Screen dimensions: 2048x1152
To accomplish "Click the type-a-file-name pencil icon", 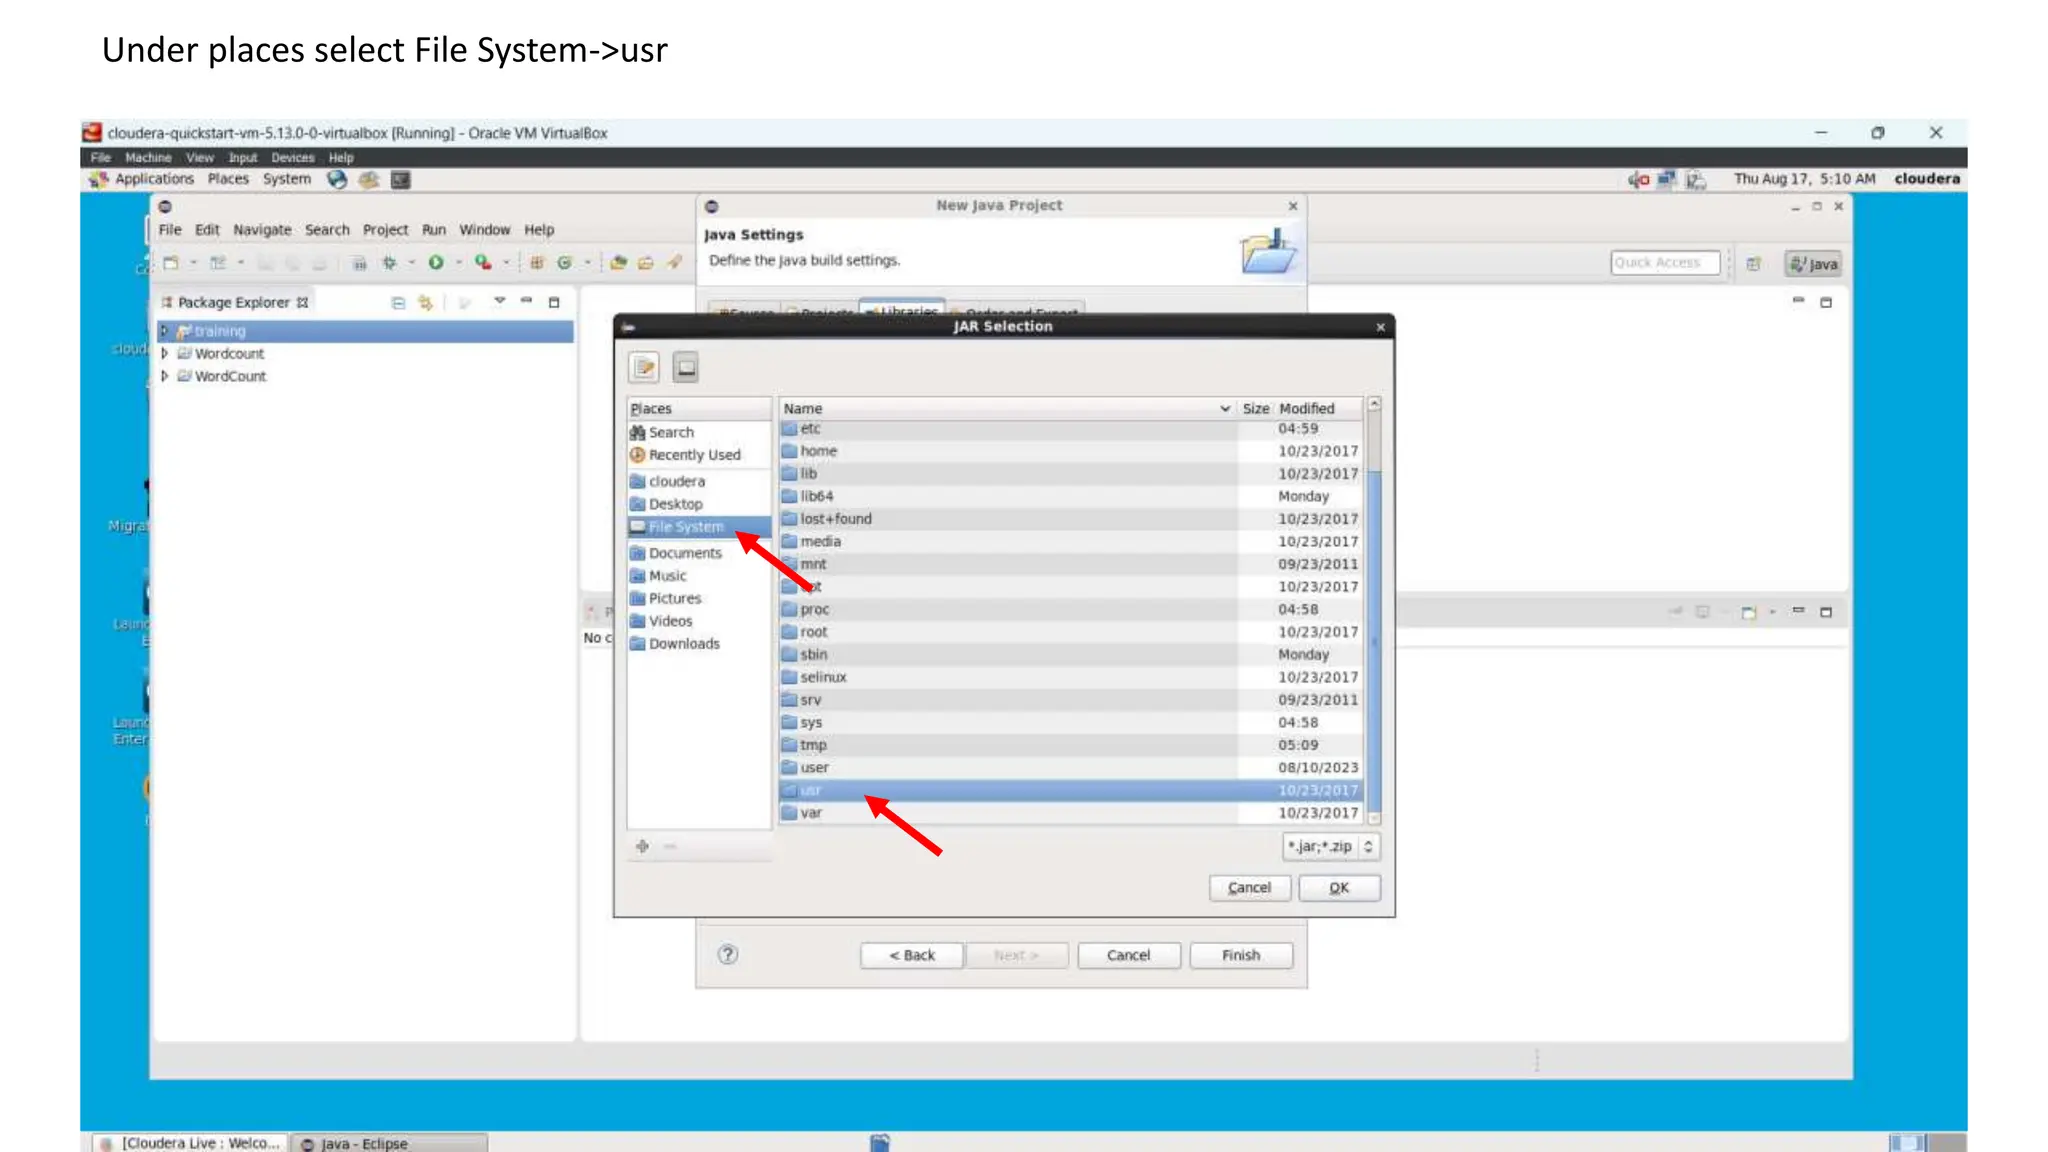I will pyautogui.click(x=644, y=368).
